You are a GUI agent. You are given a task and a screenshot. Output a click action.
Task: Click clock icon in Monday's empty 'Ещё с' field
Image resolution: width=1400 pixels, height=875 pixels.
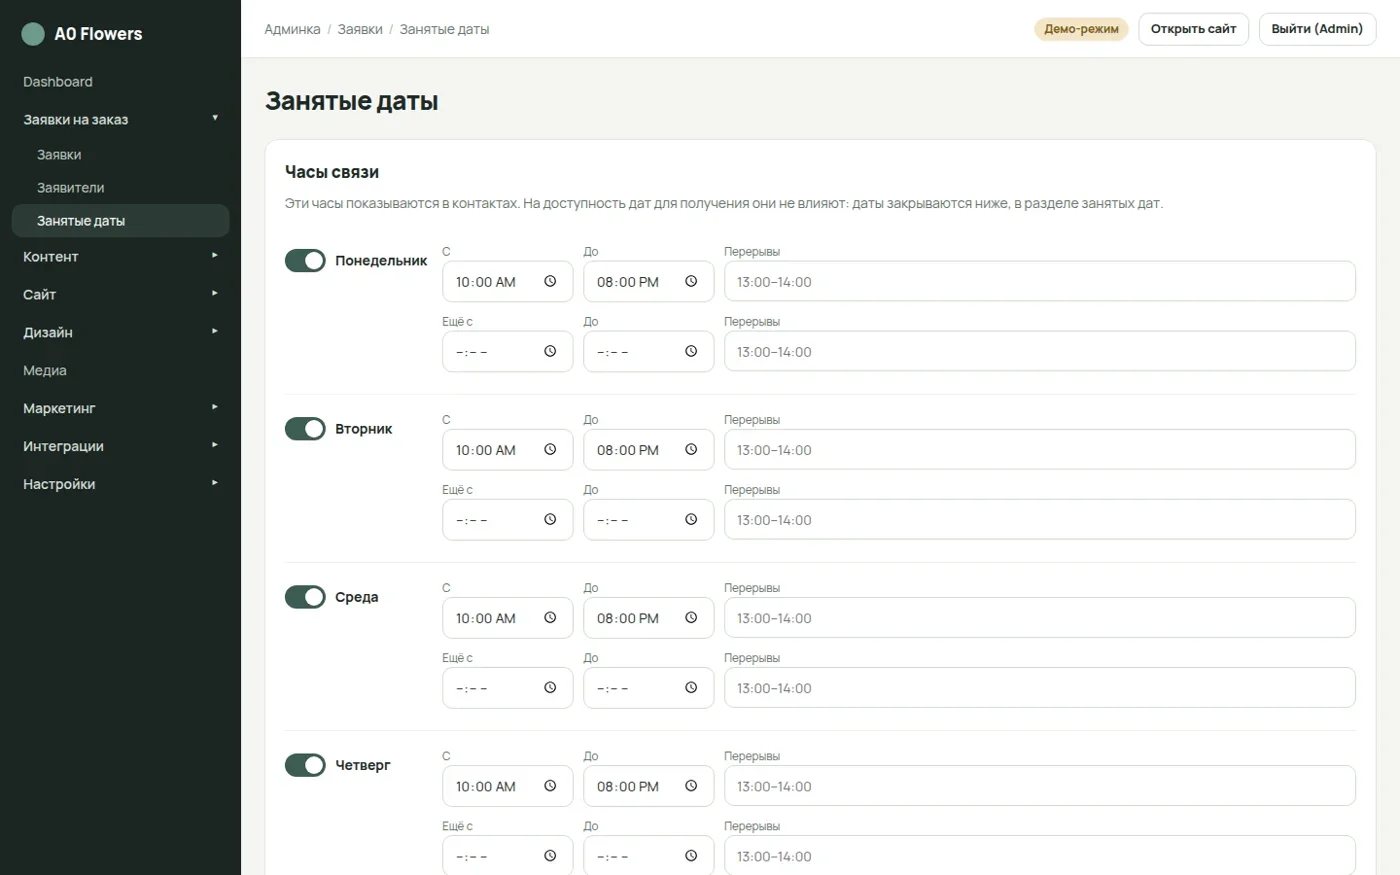click(550, 352)
